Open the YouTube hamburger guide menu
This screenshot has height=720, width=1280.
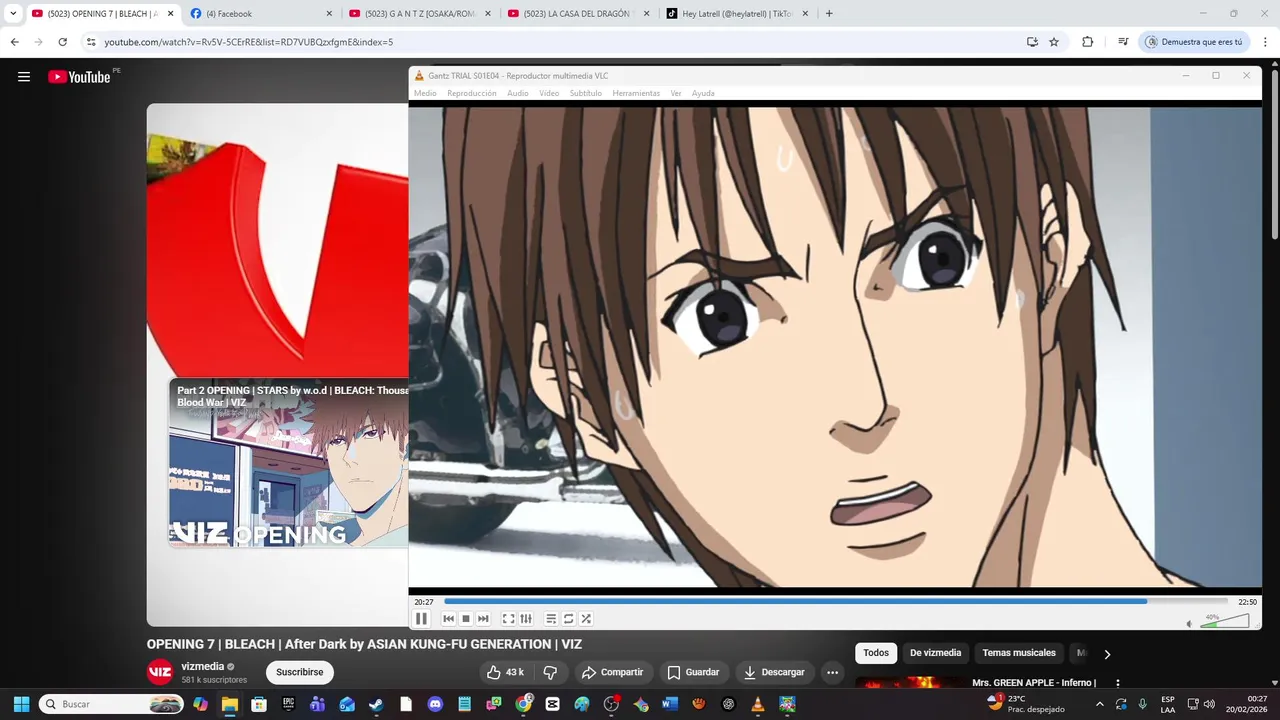tap(24, 77)
